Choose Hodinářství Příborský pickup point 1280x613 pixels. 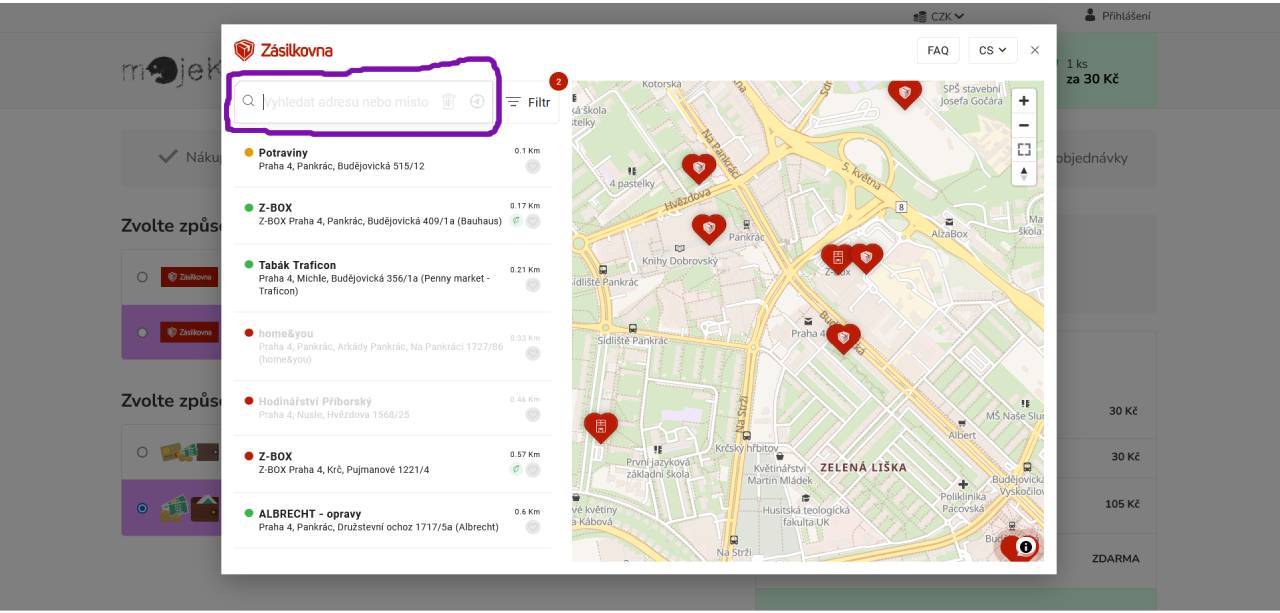(392, 407)
